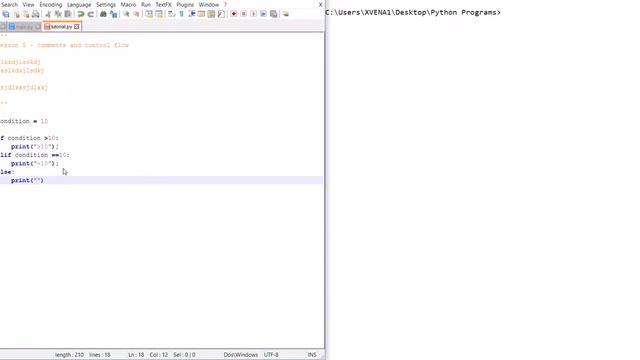
Task: Start macro recording with the red dot
Action: (233, 14)
